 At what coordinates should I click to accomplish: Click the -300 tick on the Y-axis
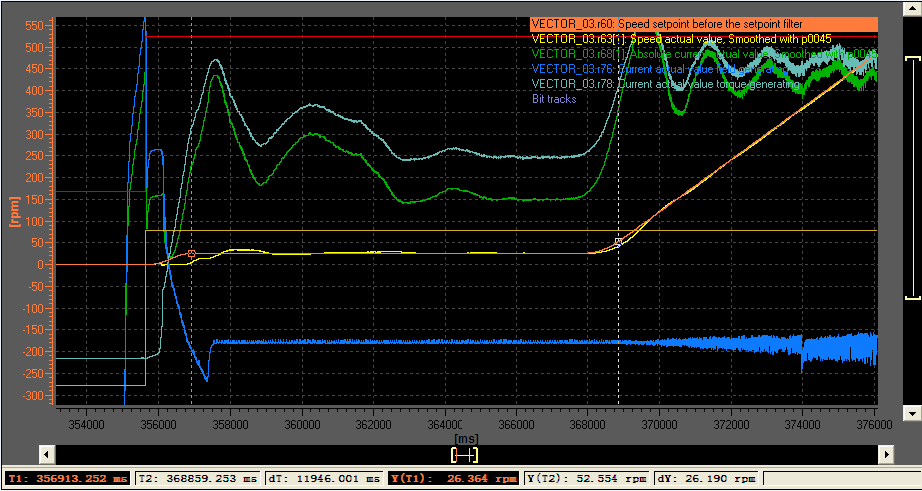[x=35, y=396]
